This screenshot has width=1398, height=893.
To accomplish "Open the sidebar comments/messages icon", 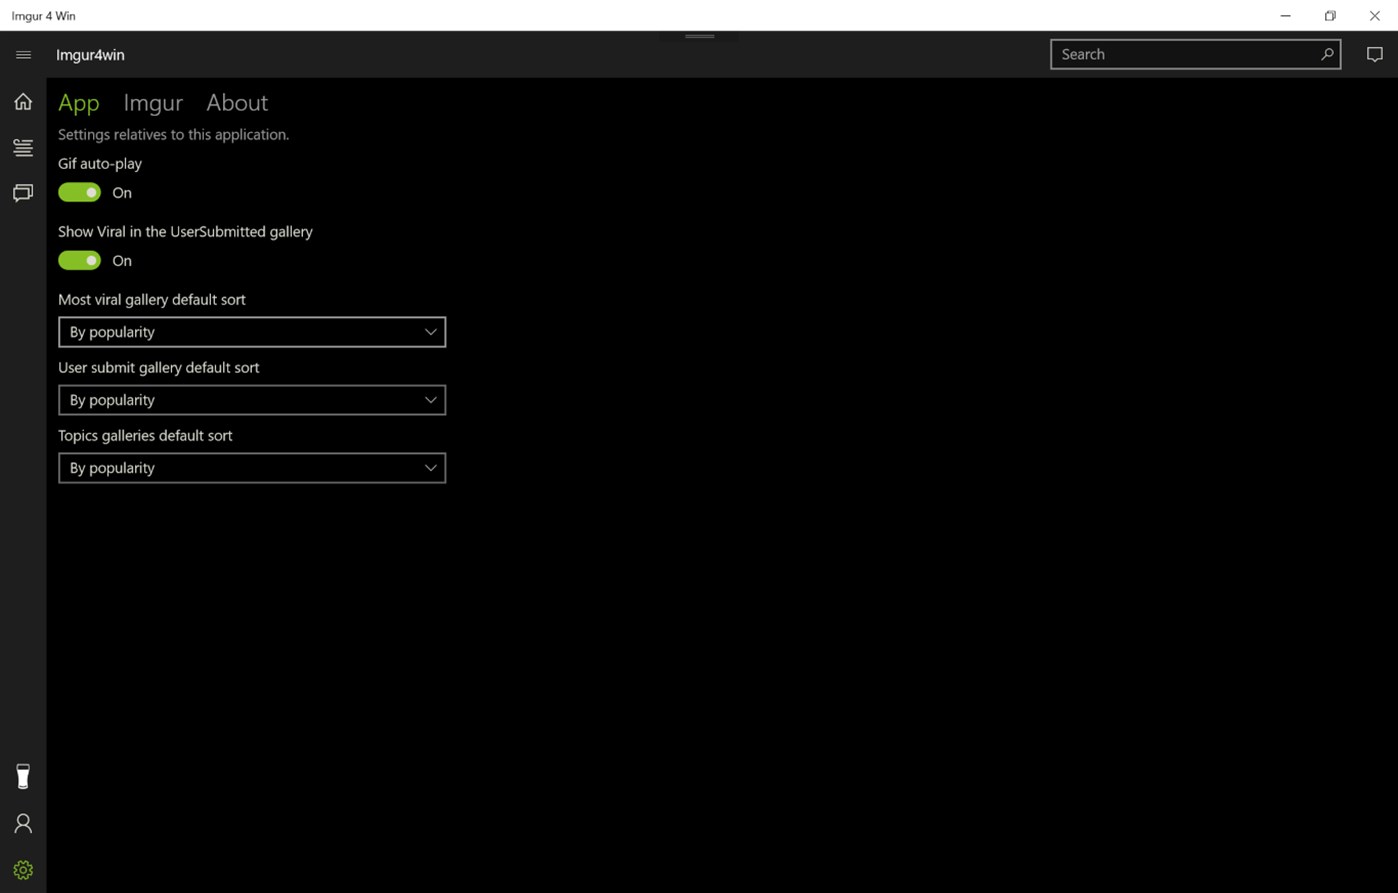I will pos(23,193).
